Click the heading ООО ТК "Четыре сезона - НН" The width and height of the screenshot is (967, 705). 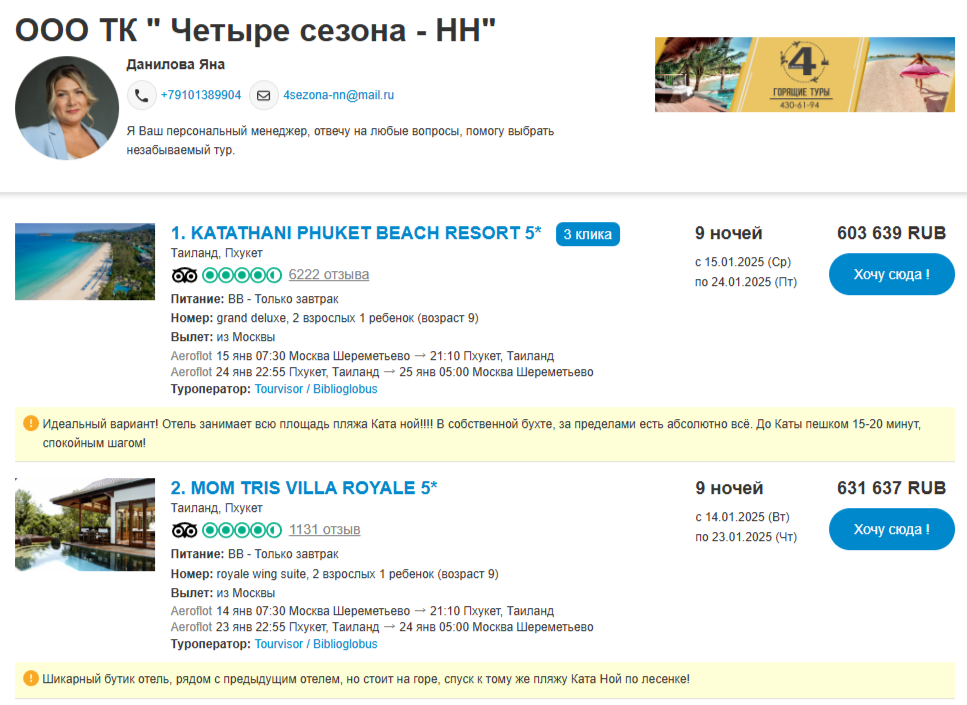255,30
